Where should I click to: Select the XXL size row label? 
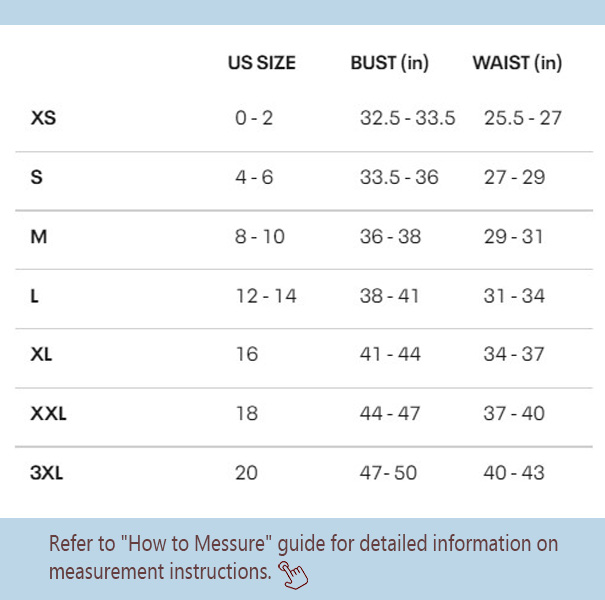[x=48, y=414]
